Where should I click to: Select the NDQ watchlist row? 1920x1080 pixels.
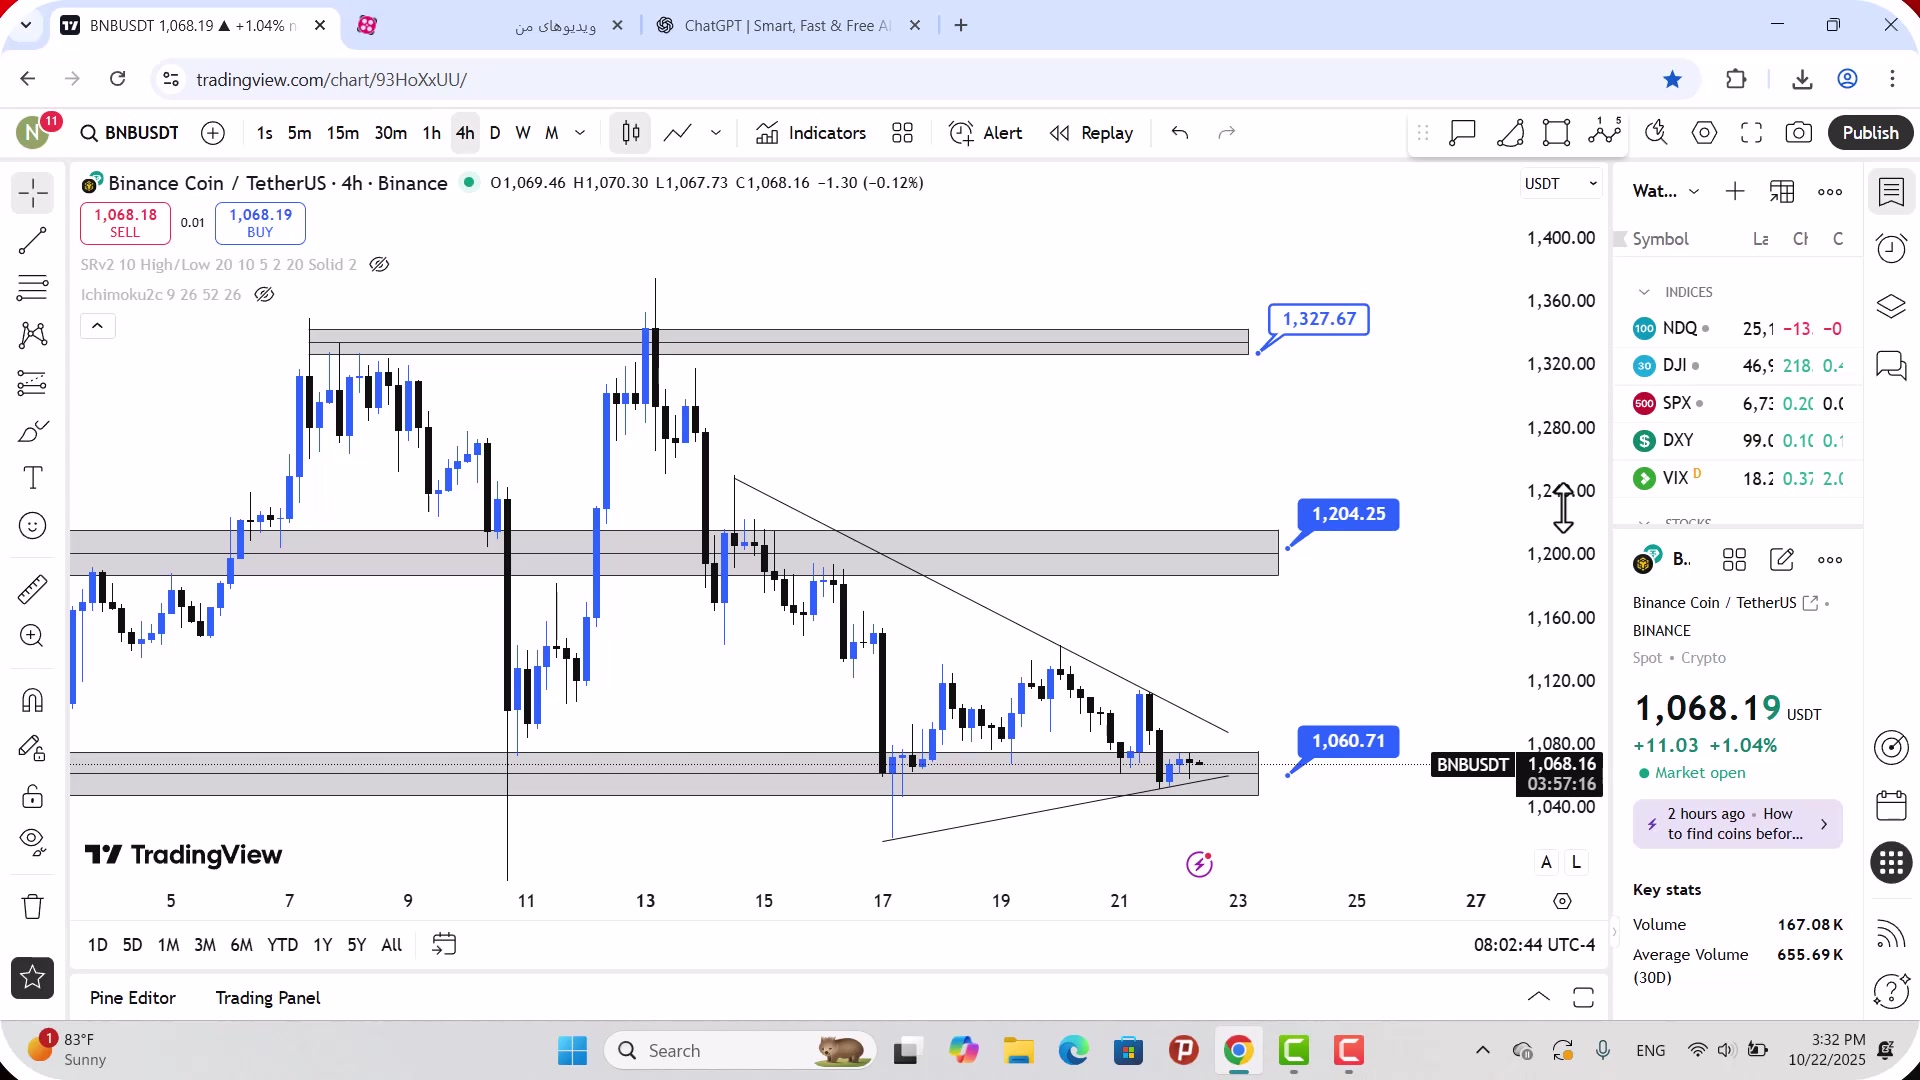[1738, 328]
